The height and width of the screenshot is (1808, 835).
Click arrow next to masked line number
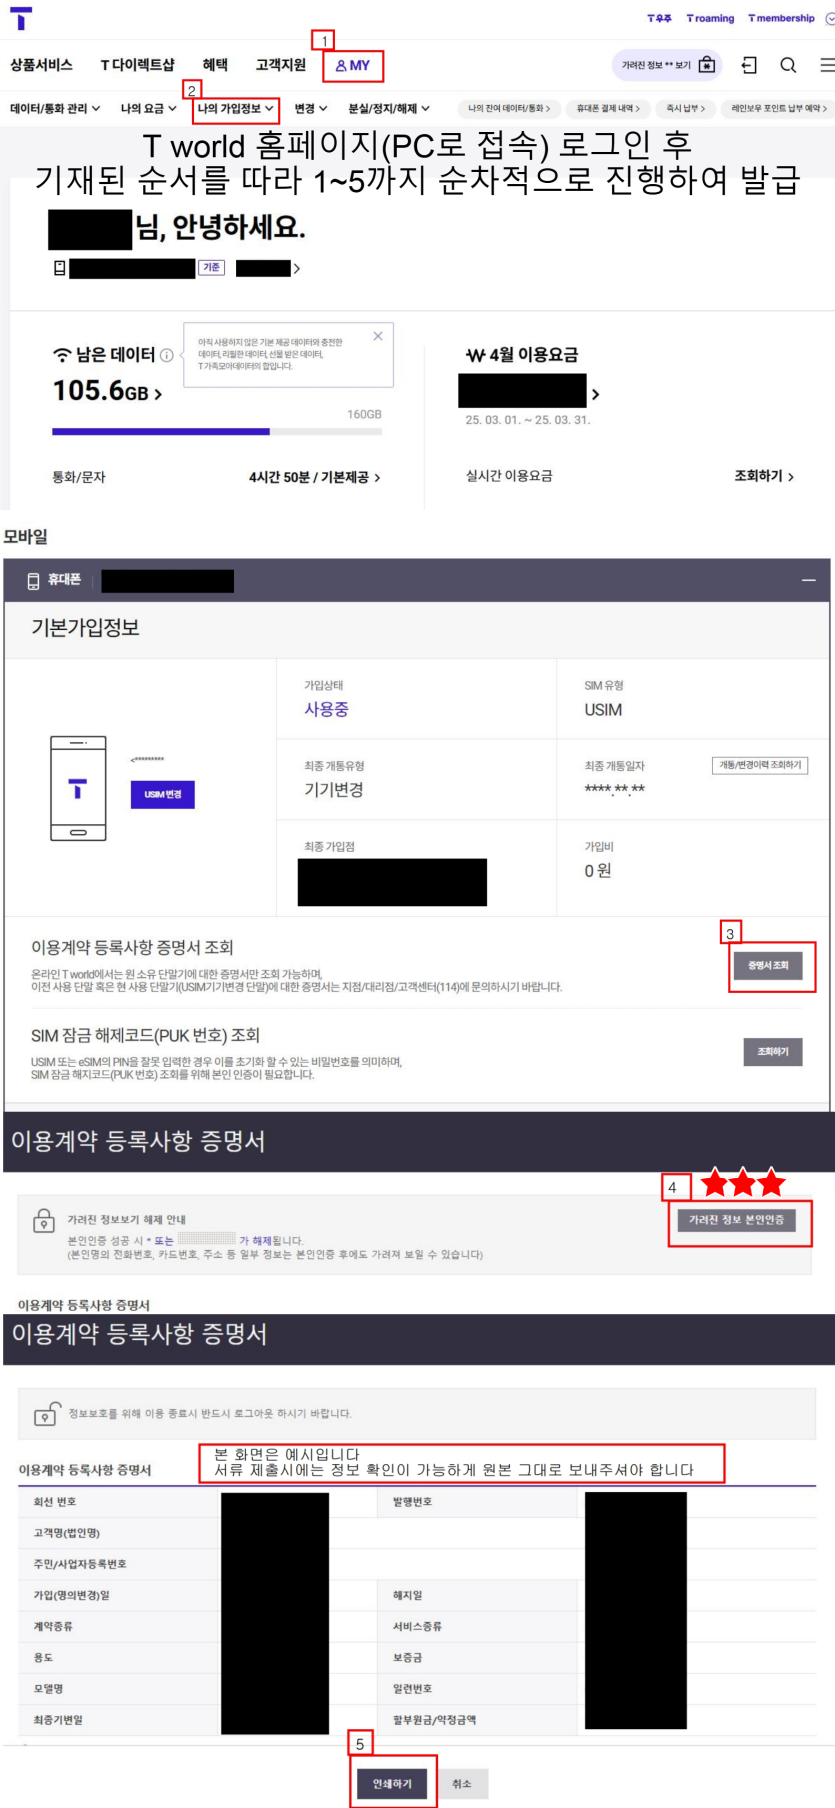pyautogui.click(x=296, y=268)
